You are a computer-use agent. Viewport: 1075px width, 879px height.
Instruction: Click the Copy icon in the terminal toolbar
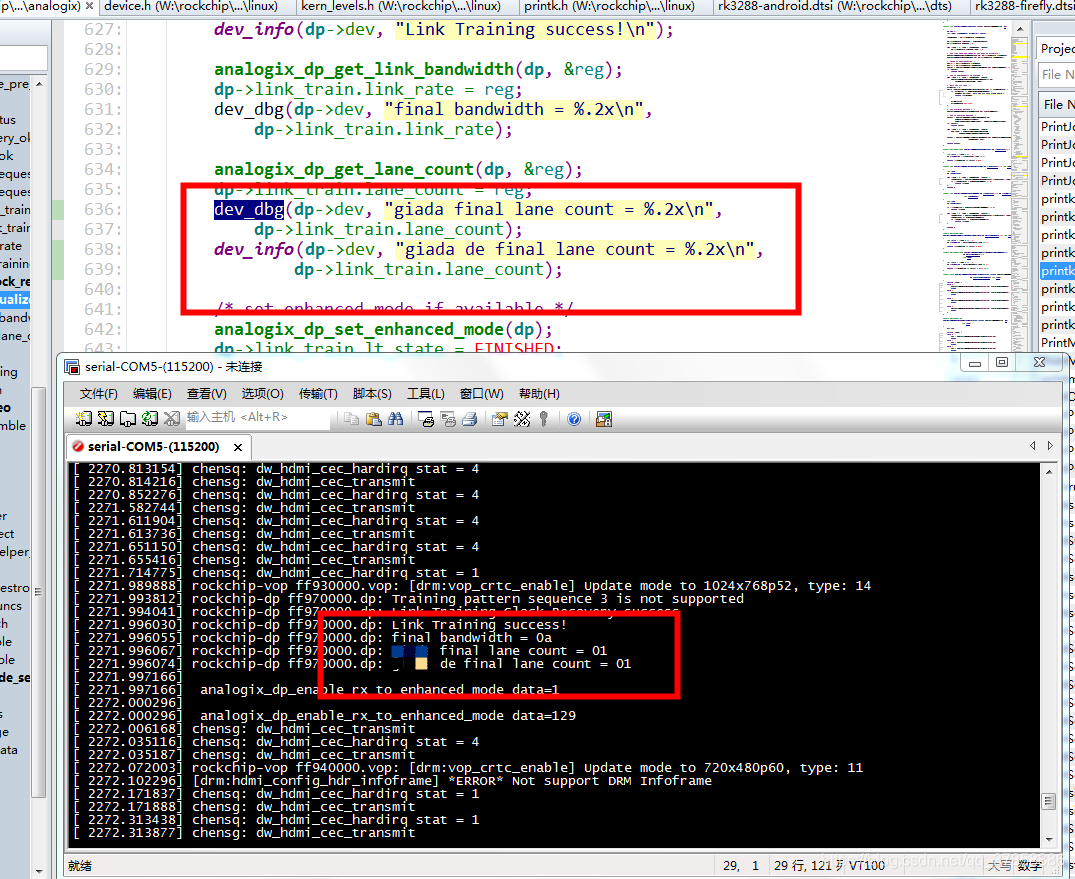coord(351,418)
